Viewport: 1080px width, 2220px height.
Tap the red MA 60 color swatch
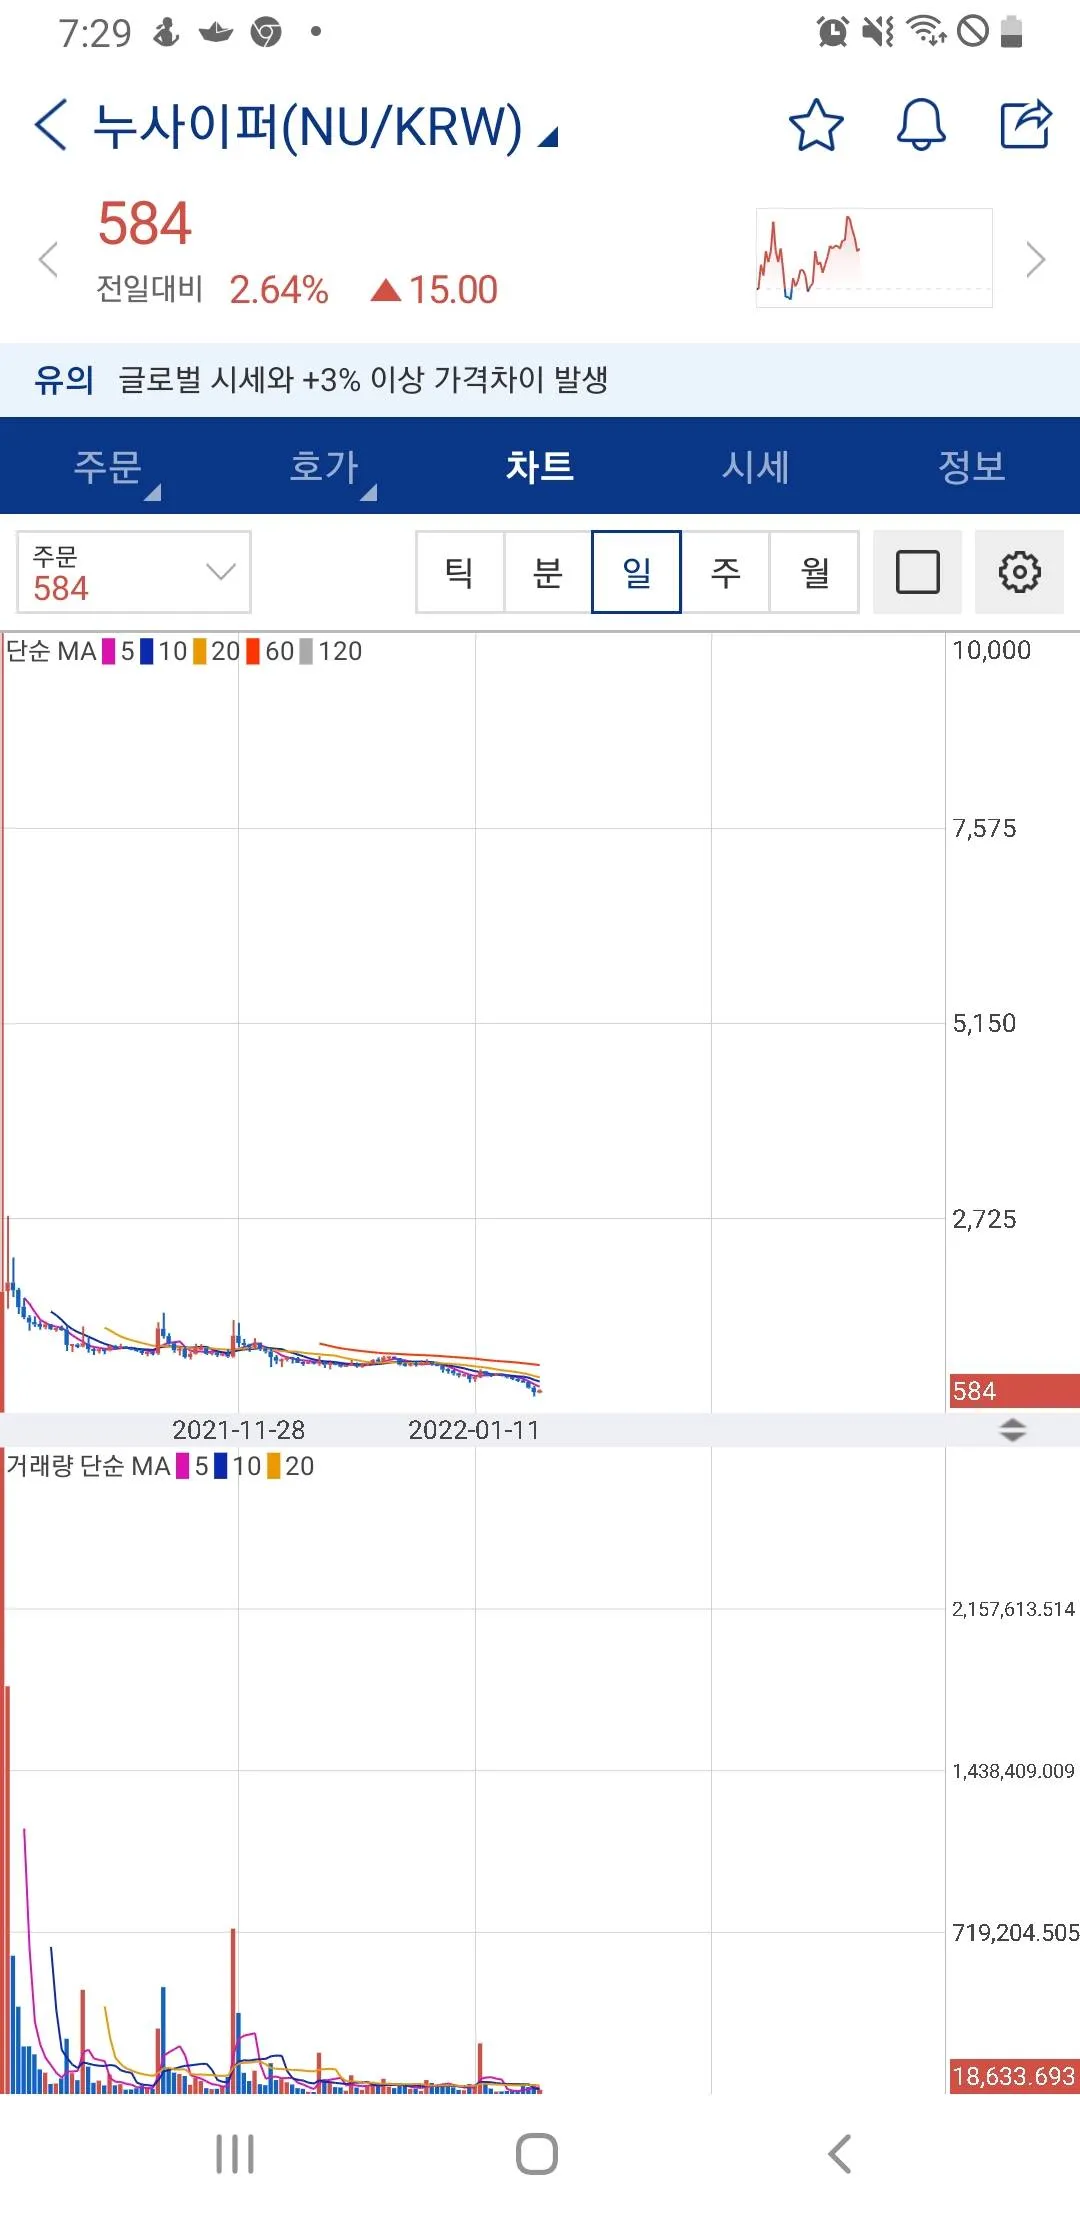tap(253, 652)
